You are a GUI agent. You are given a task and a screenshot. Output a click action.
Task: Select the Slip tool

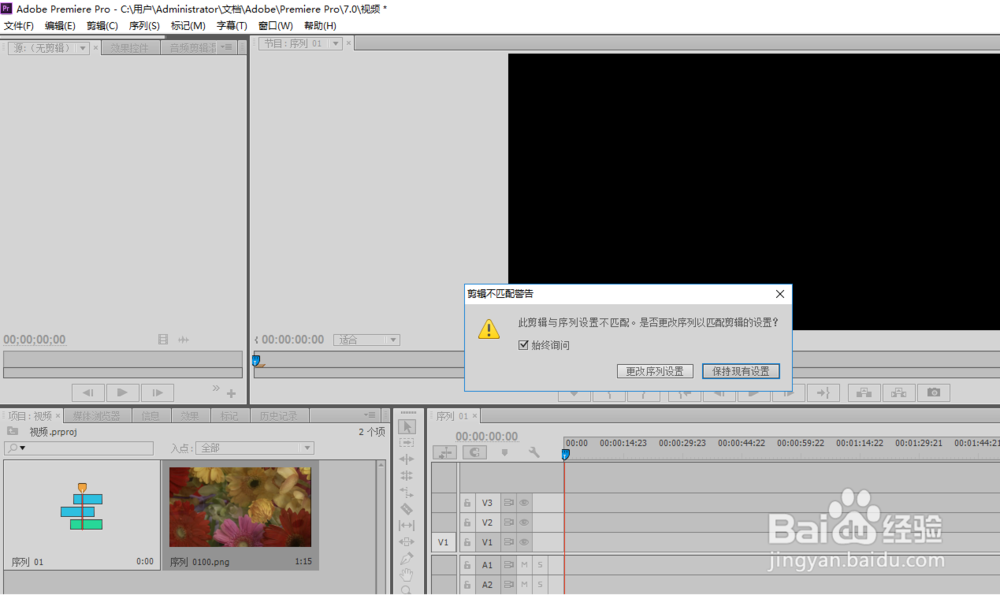407,525
